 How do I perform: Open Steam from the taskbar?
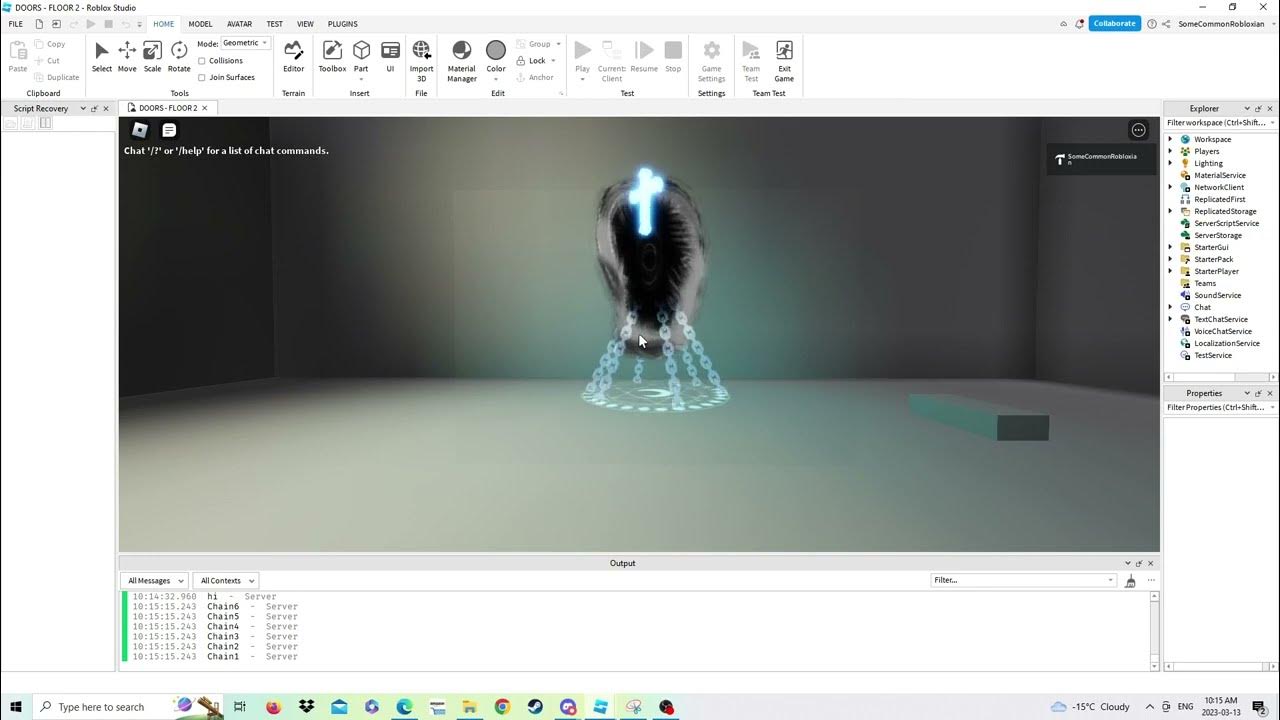tap(535, 707)
